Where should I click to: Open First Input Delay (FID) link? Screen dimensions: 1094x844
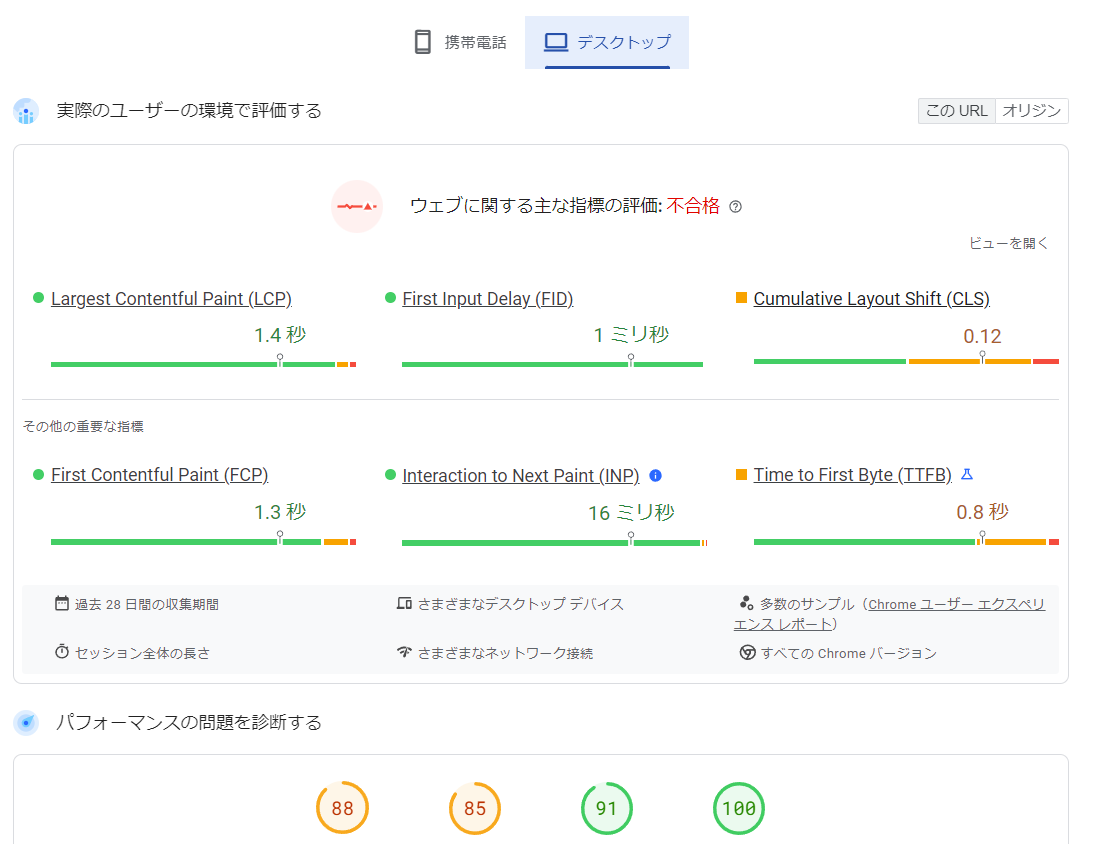coord(488,299)
